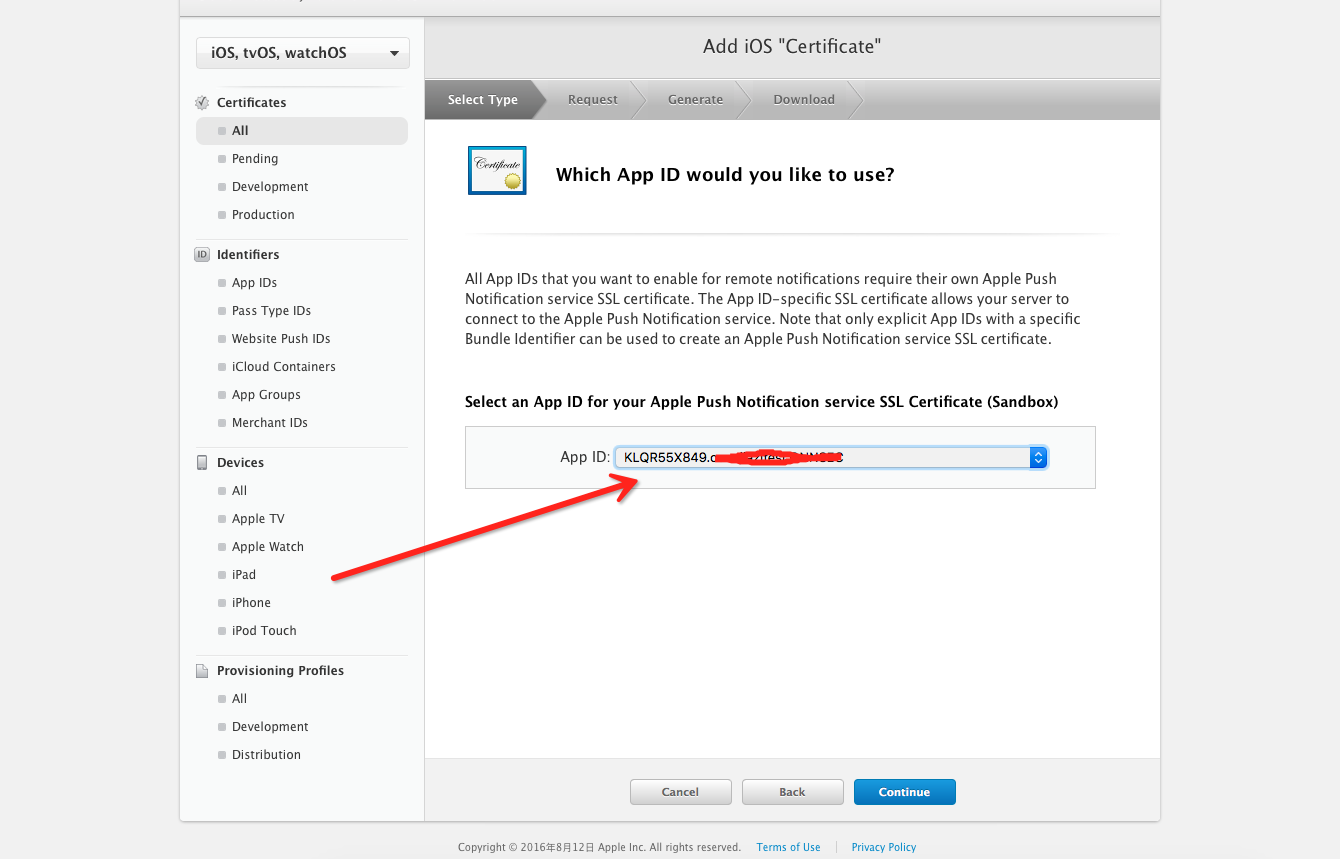Show Pending certificates
Image resolution: width=1340 pixels, height=859 pixels.
255,159
